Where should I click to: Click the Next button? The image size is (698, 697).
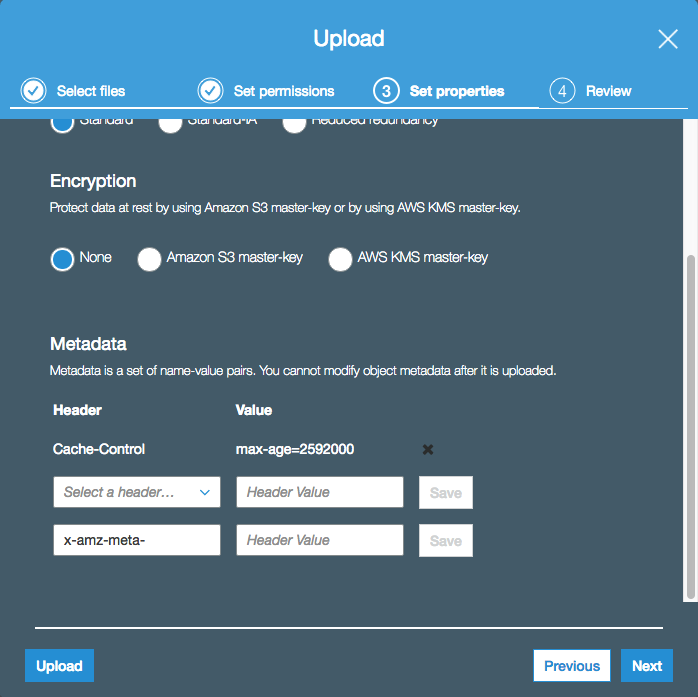tap(646, 666)
